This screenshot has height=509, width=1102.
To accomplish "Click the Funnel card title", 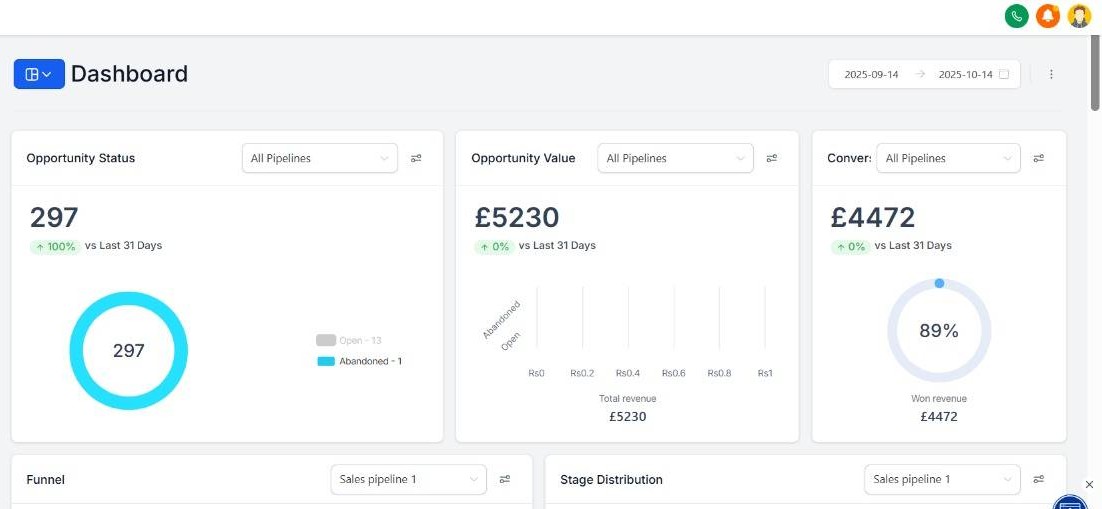I will tap(46, 479).
